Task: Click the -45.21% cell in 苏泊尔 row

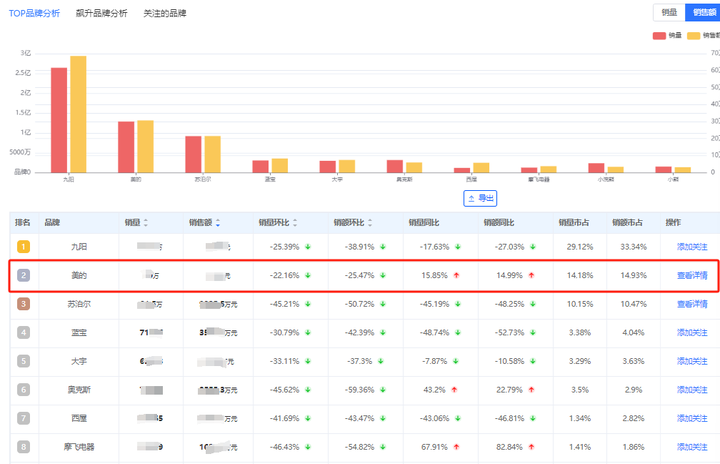Action: point(284,304)
